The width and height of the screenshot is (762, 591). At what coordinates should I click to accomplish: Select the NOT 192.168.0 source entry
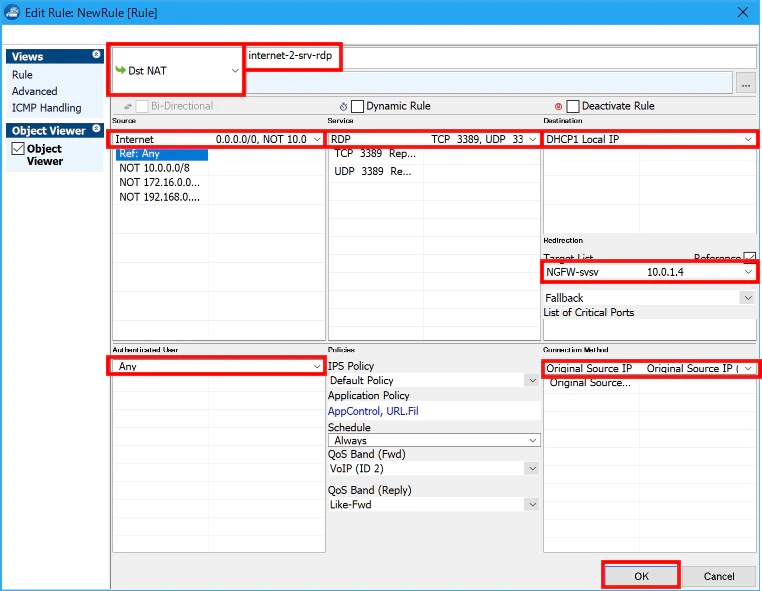159,197
